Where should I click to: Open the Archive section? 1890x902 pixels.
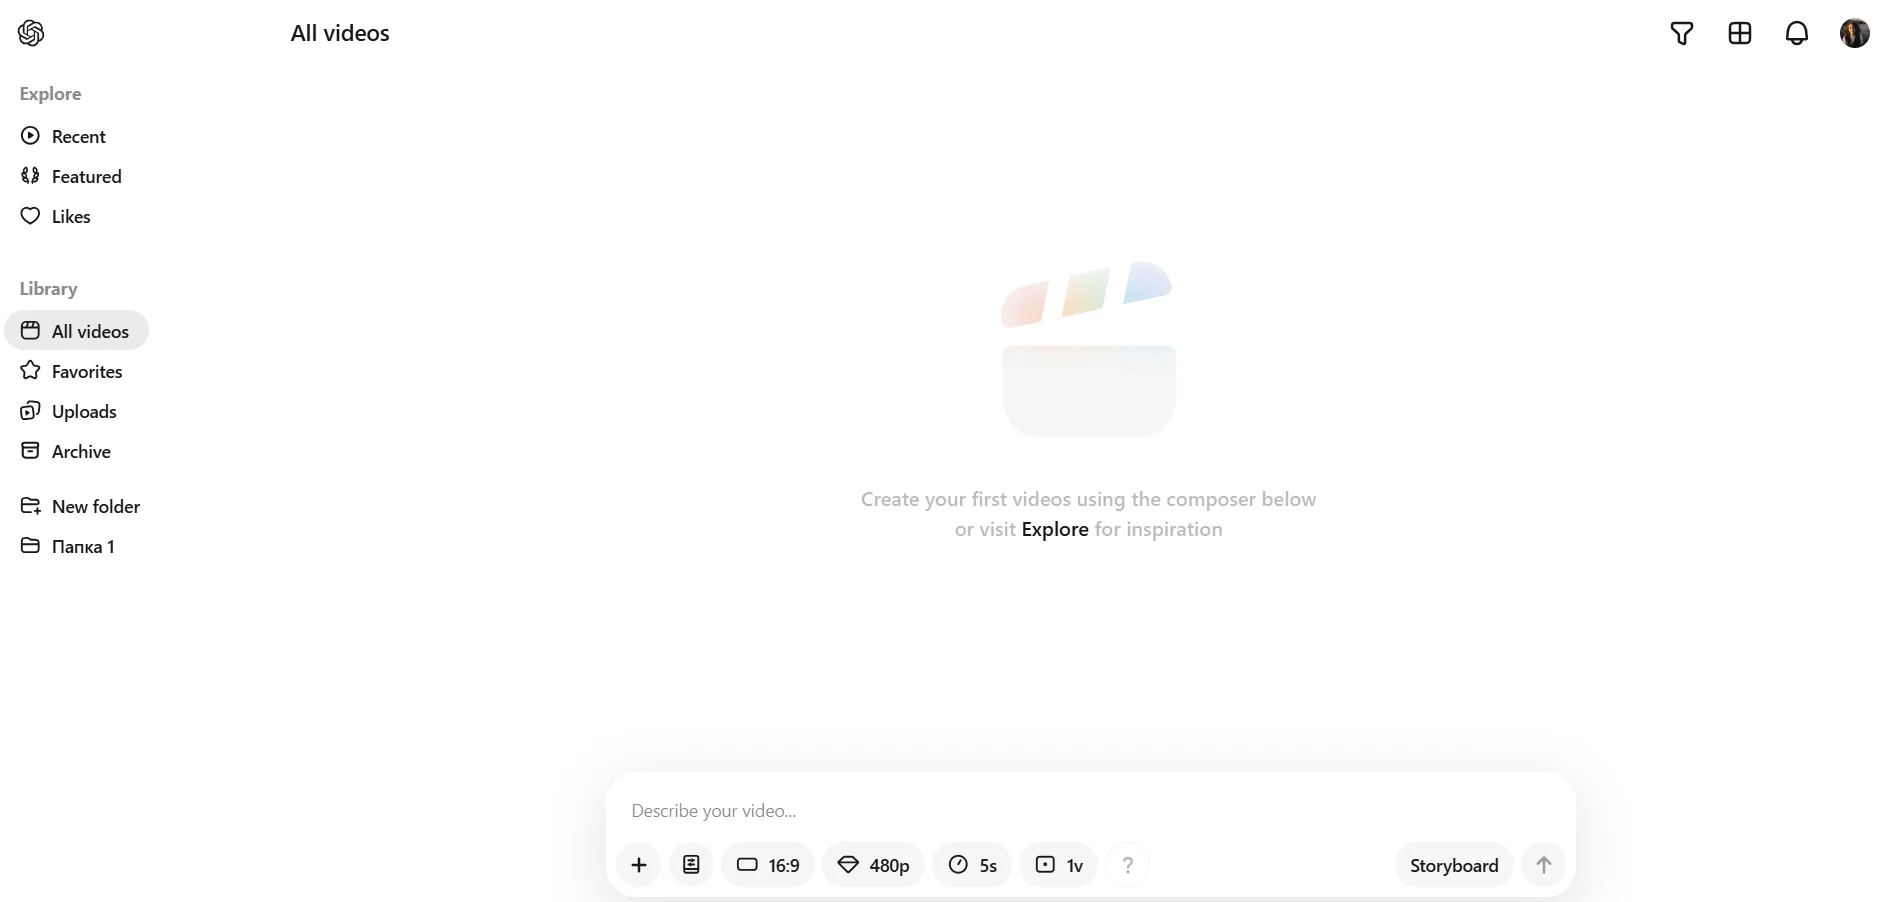66,451
